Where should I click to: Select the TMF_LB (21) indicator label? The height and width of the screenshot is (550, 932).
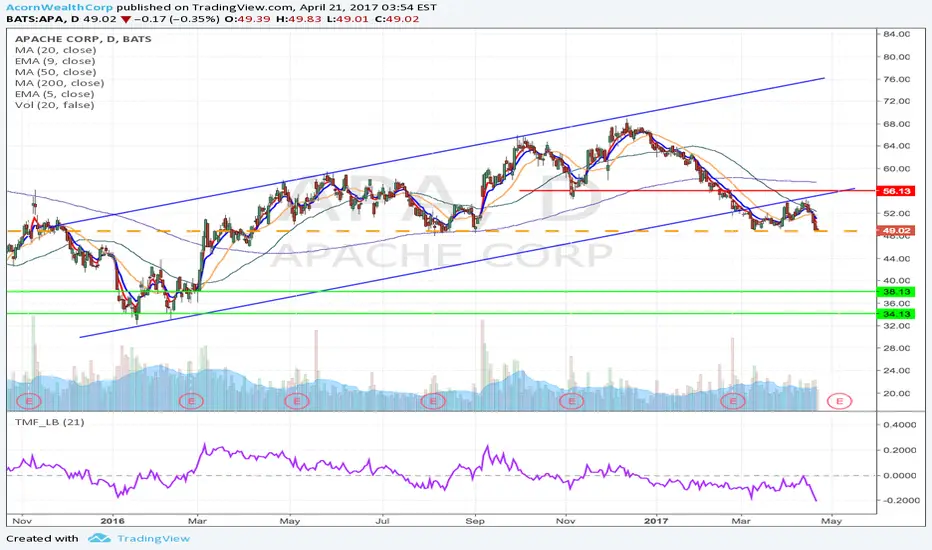(x=49, y=422)
